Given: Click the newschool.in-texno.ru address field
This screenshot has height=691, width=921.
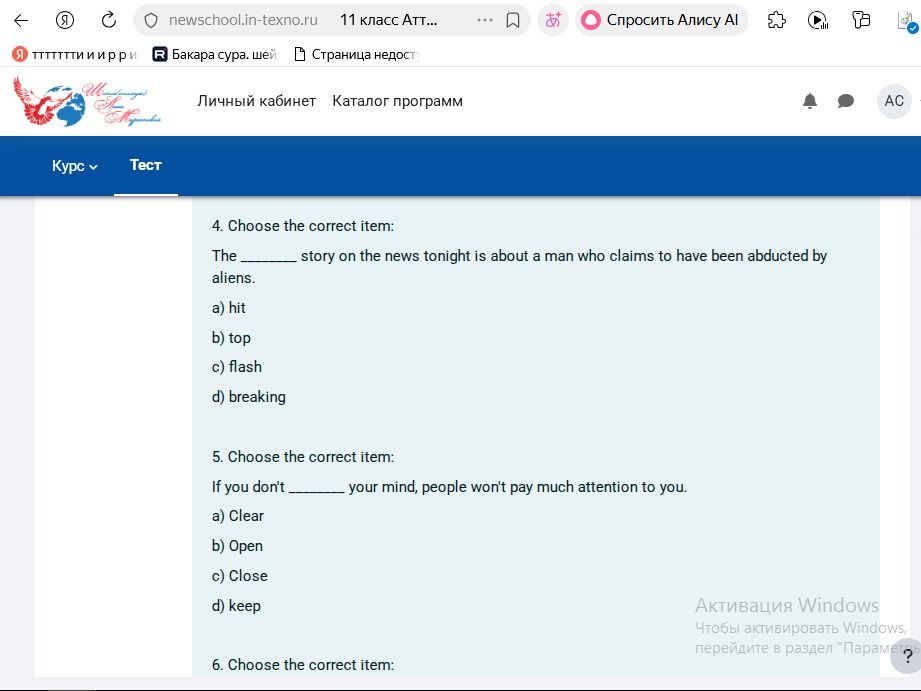Looking at the screenshot, I should [x=243, y=21].
